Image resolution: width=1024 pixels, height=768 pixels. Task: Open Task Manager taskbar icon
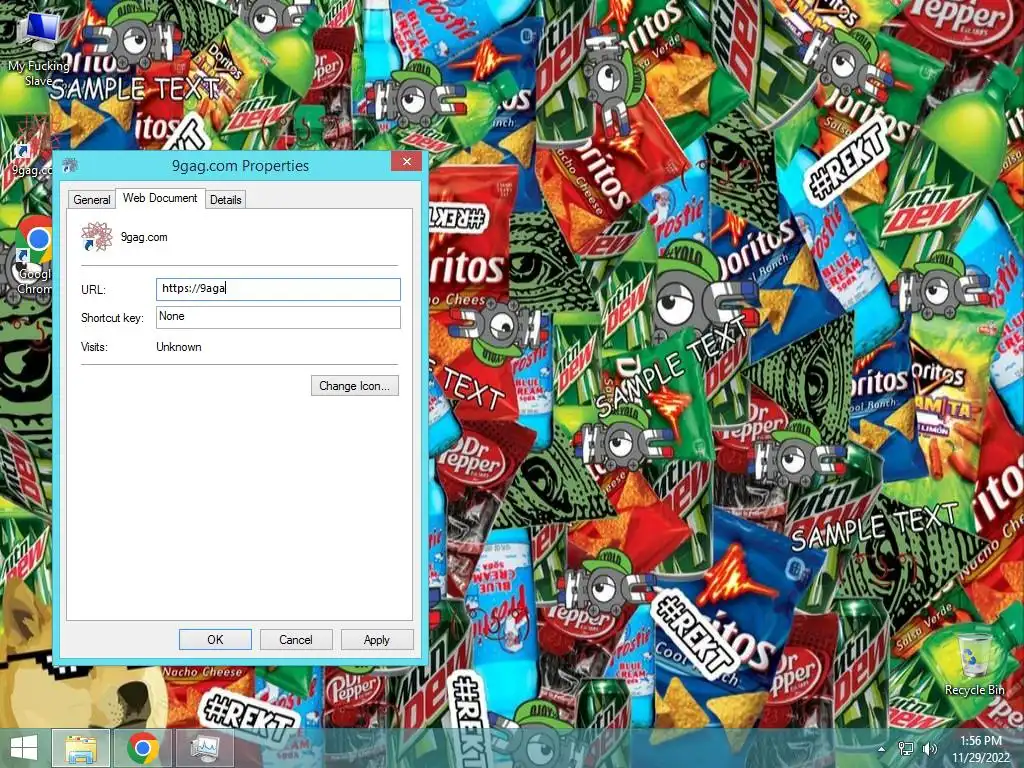coord(206,748)
